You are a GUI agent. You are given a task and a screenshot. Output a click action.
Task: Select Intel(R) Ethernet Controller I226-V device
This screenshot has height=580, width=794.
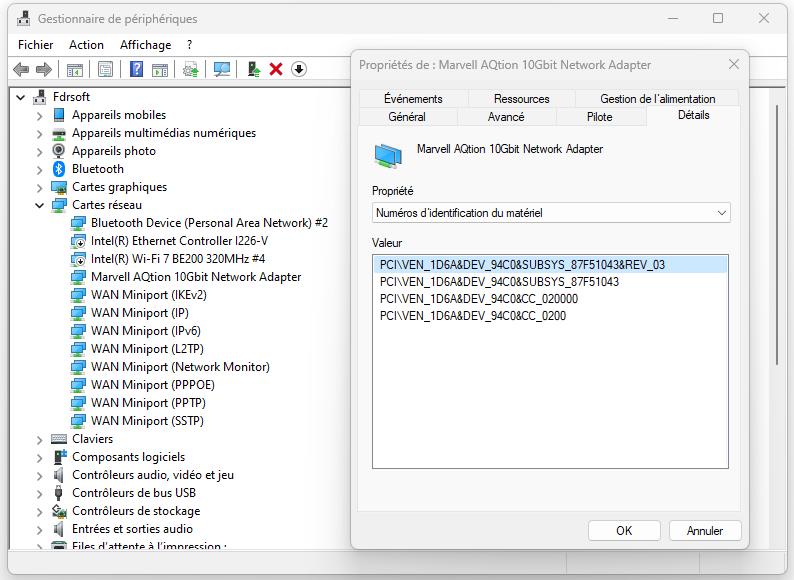(x=179, y=241)
